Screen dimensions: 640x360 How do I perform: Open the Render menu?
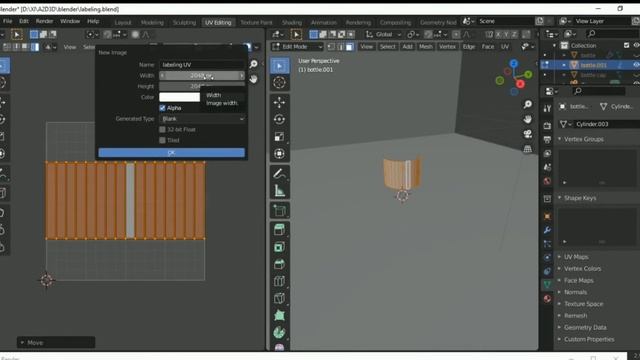point(44,21)
